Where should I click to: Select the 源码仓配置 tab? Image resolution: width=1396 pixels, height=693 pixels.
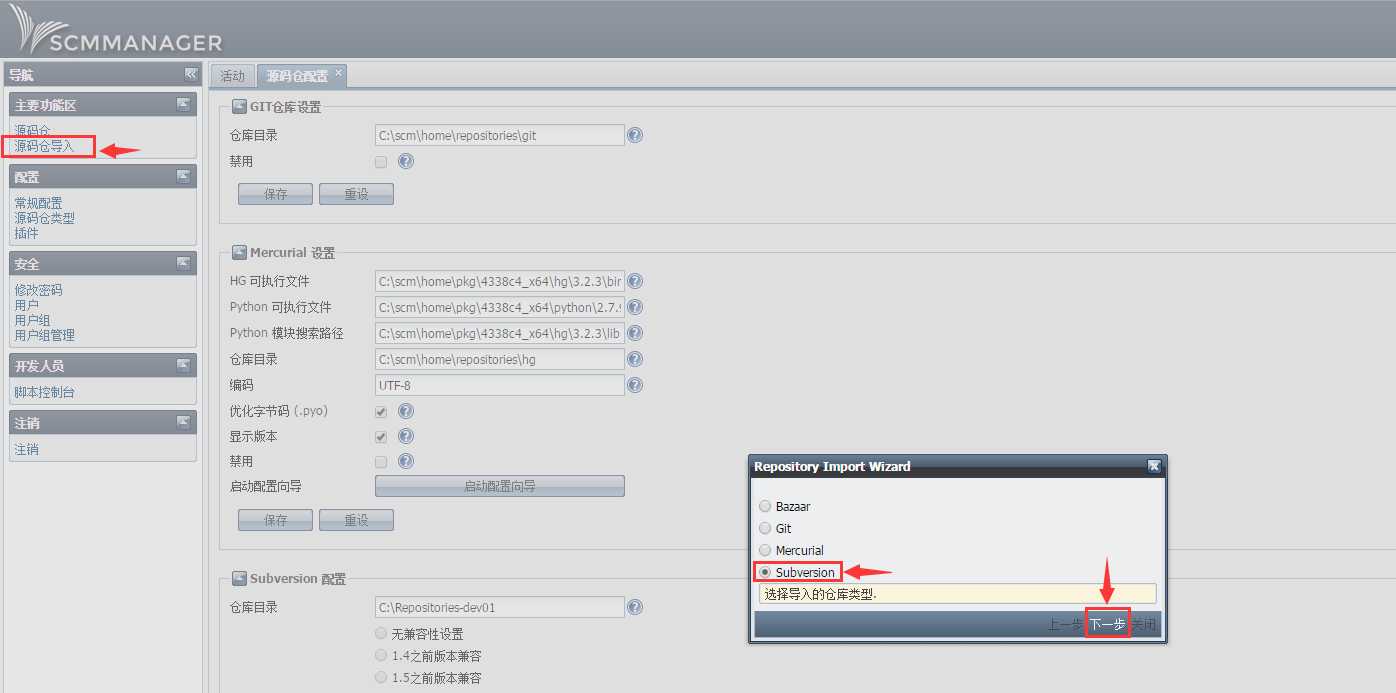coord(296,76)
